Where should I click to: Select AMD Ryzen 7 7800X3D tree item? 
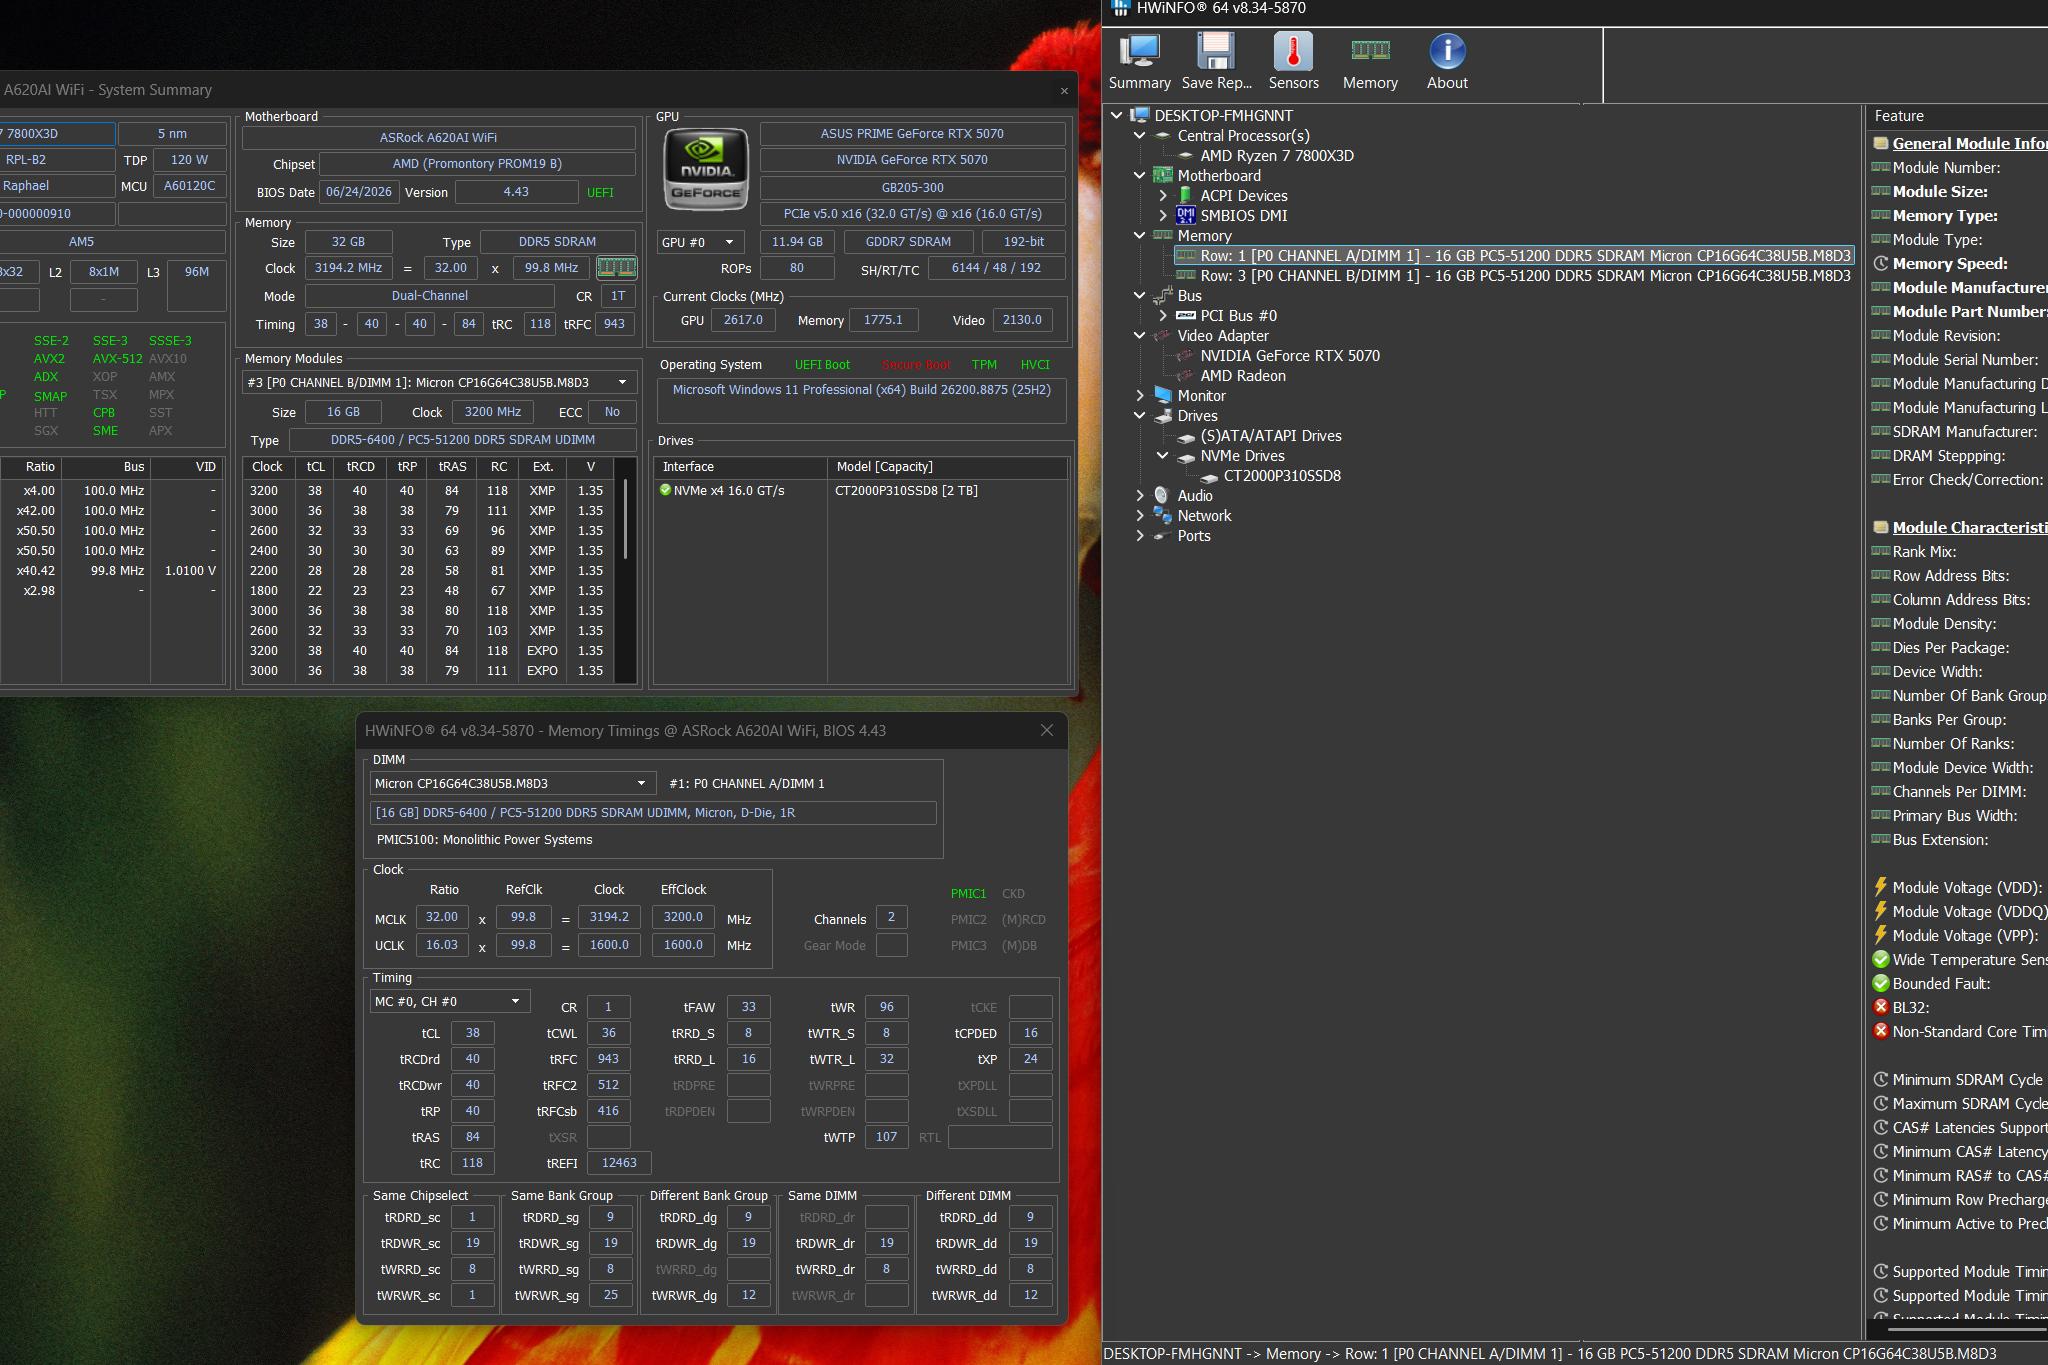click(x=1277, y=156)
